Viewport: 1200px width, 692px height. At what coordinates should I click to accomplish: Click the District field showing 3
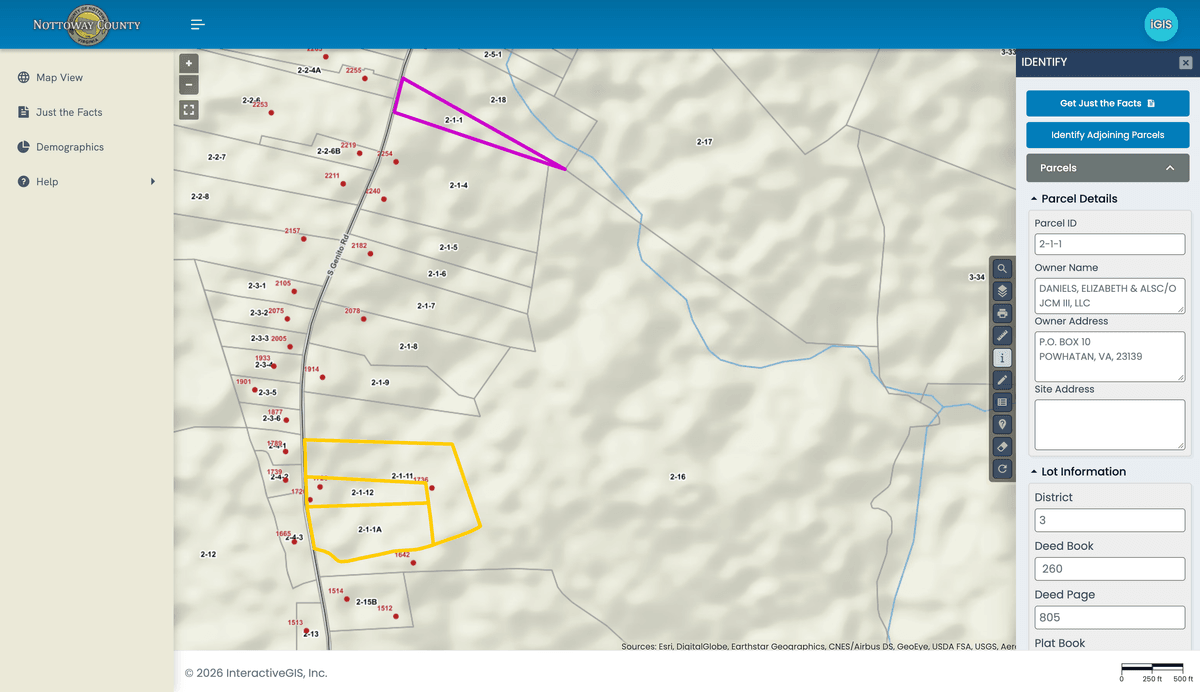click(1109, 521)
